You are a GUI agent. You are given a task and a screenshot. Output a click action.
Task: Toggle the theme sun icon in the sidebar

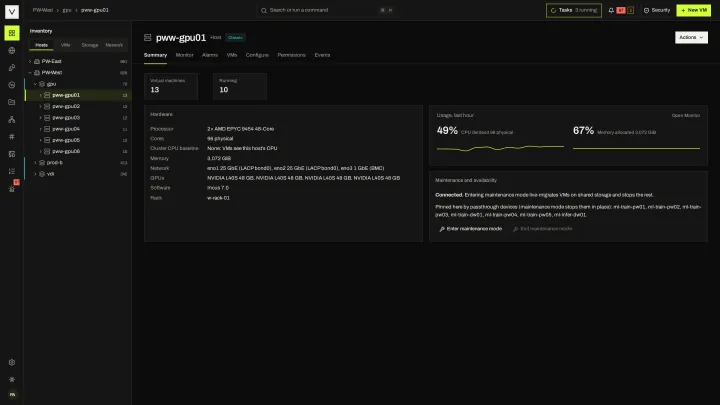[x=12, y=379]
